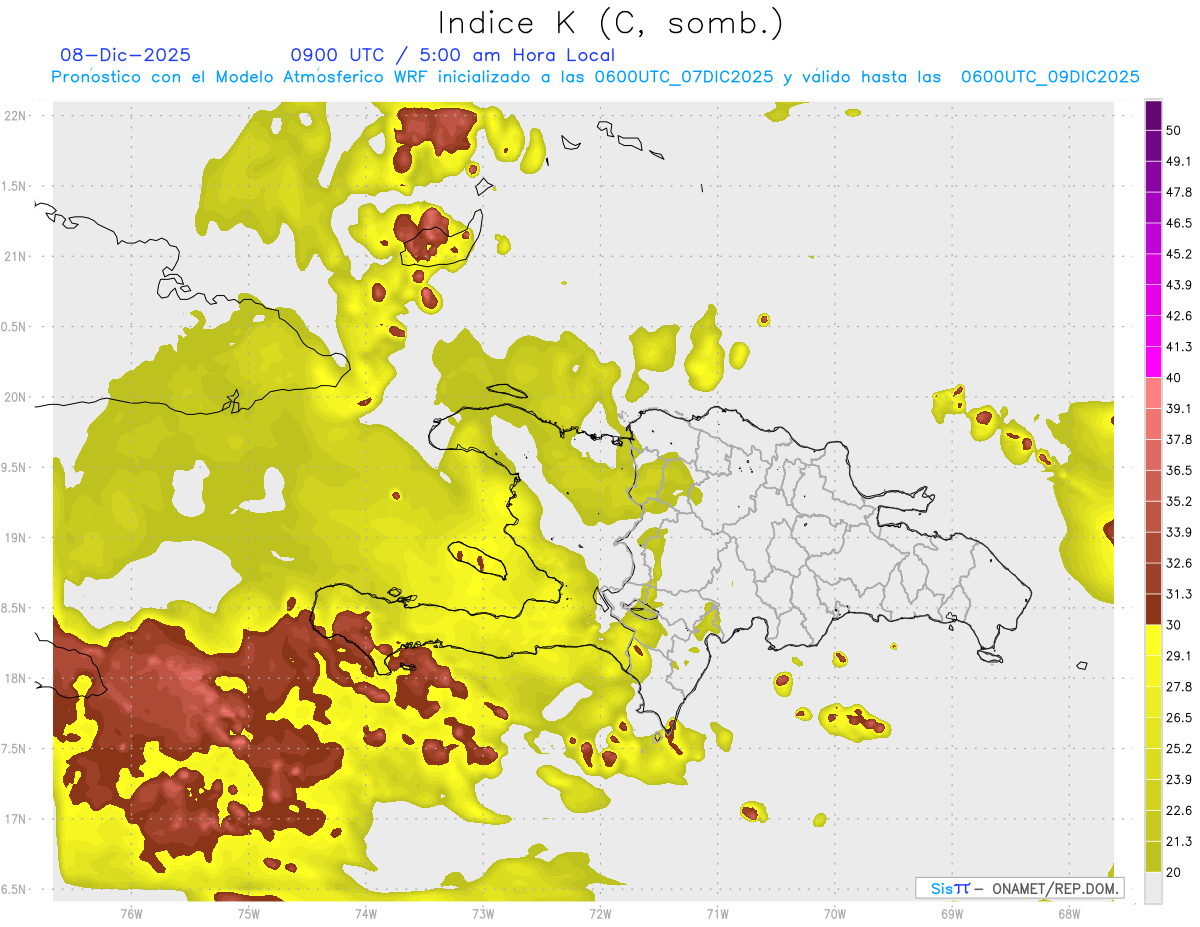1200x927 pixels.
Task: Click the colorbar value "26.5"
Action: (1179, 718)
